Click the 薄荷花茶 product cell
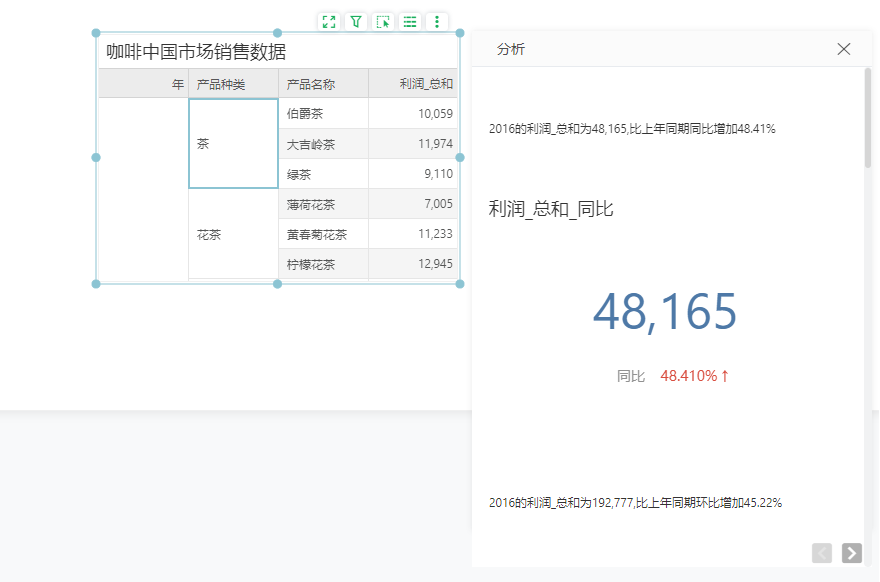This screenshot has height=582, width=880. click(x=323, y=204)
